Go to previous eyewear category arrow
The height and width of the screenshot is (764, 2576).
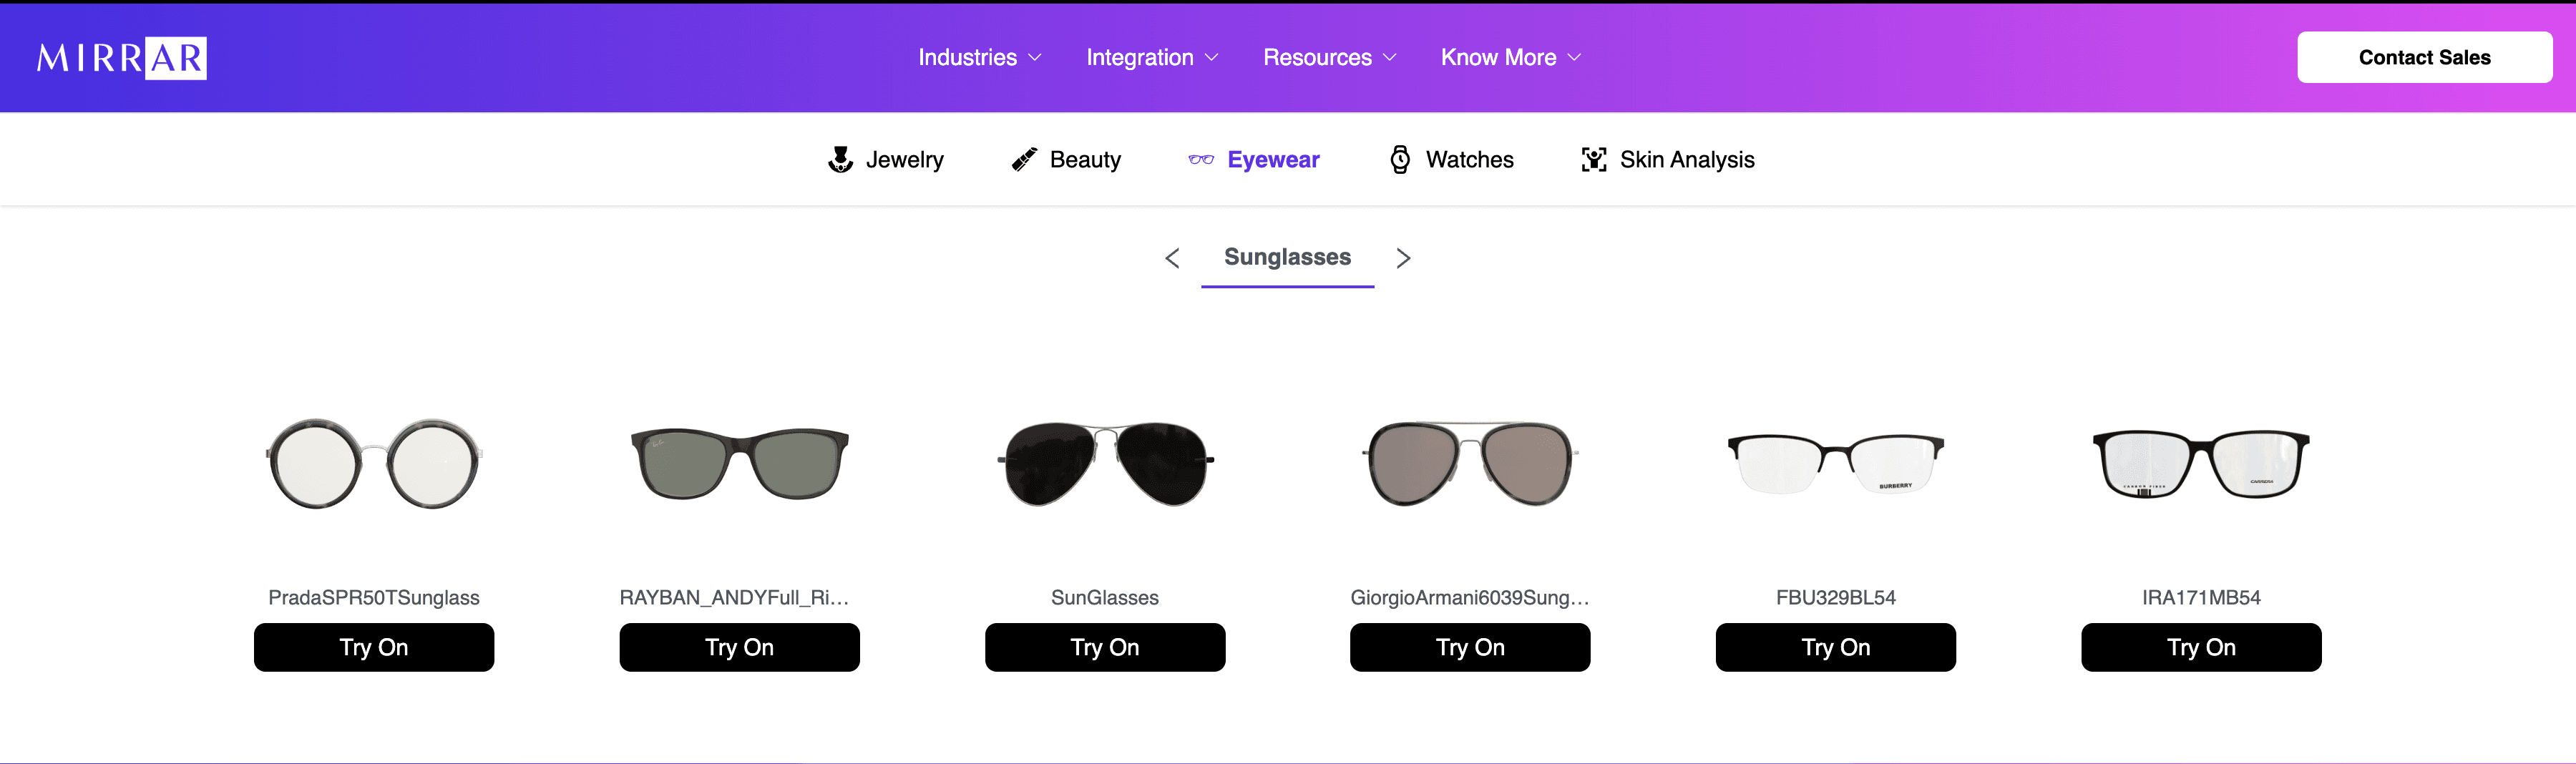[x=1172, y=258]
